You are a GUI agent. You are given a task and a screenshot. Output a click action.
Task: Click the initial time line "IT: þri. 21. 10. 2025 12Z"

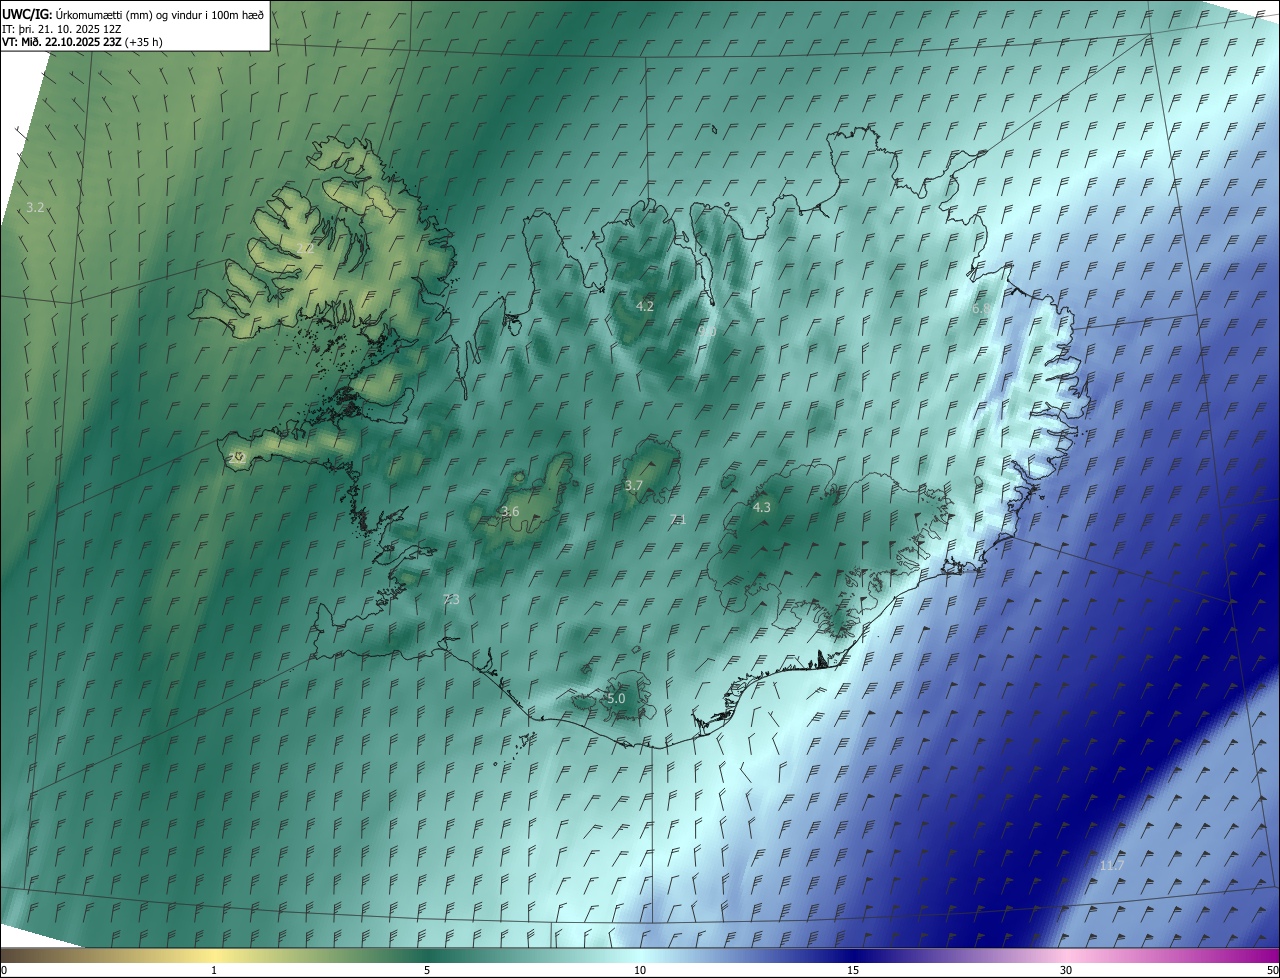coord(62,29)
